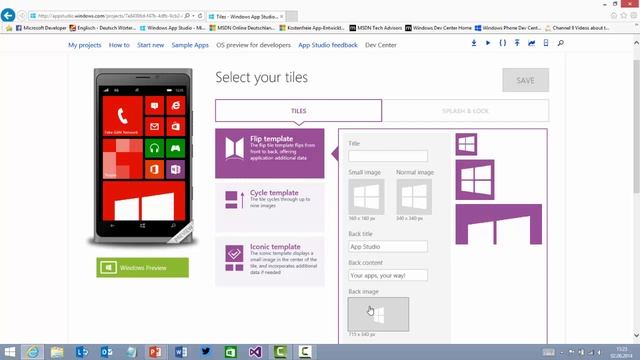Open Lync from the taskbar
This screenshot has height=360, width=640.
(x=82, y=352)
